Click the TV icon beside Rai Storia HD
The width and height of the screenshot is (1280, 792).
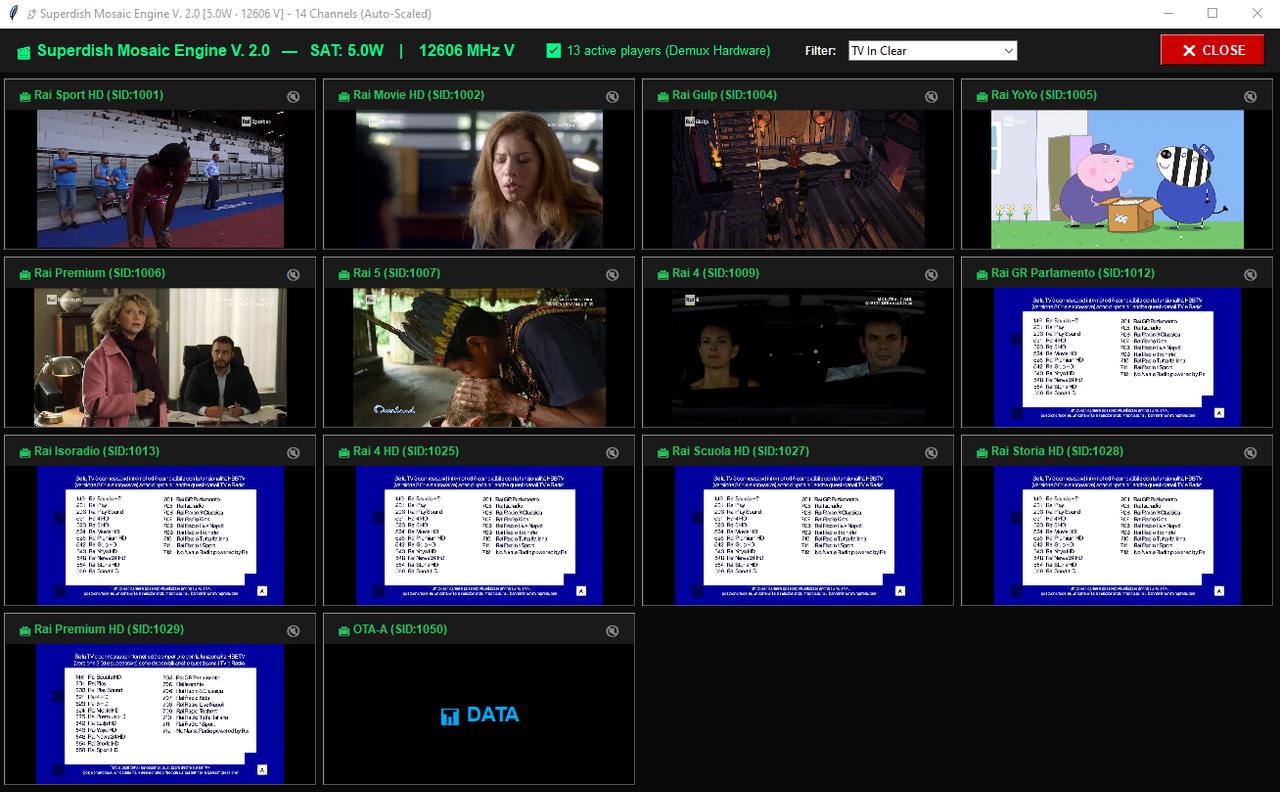coord(981,452)
